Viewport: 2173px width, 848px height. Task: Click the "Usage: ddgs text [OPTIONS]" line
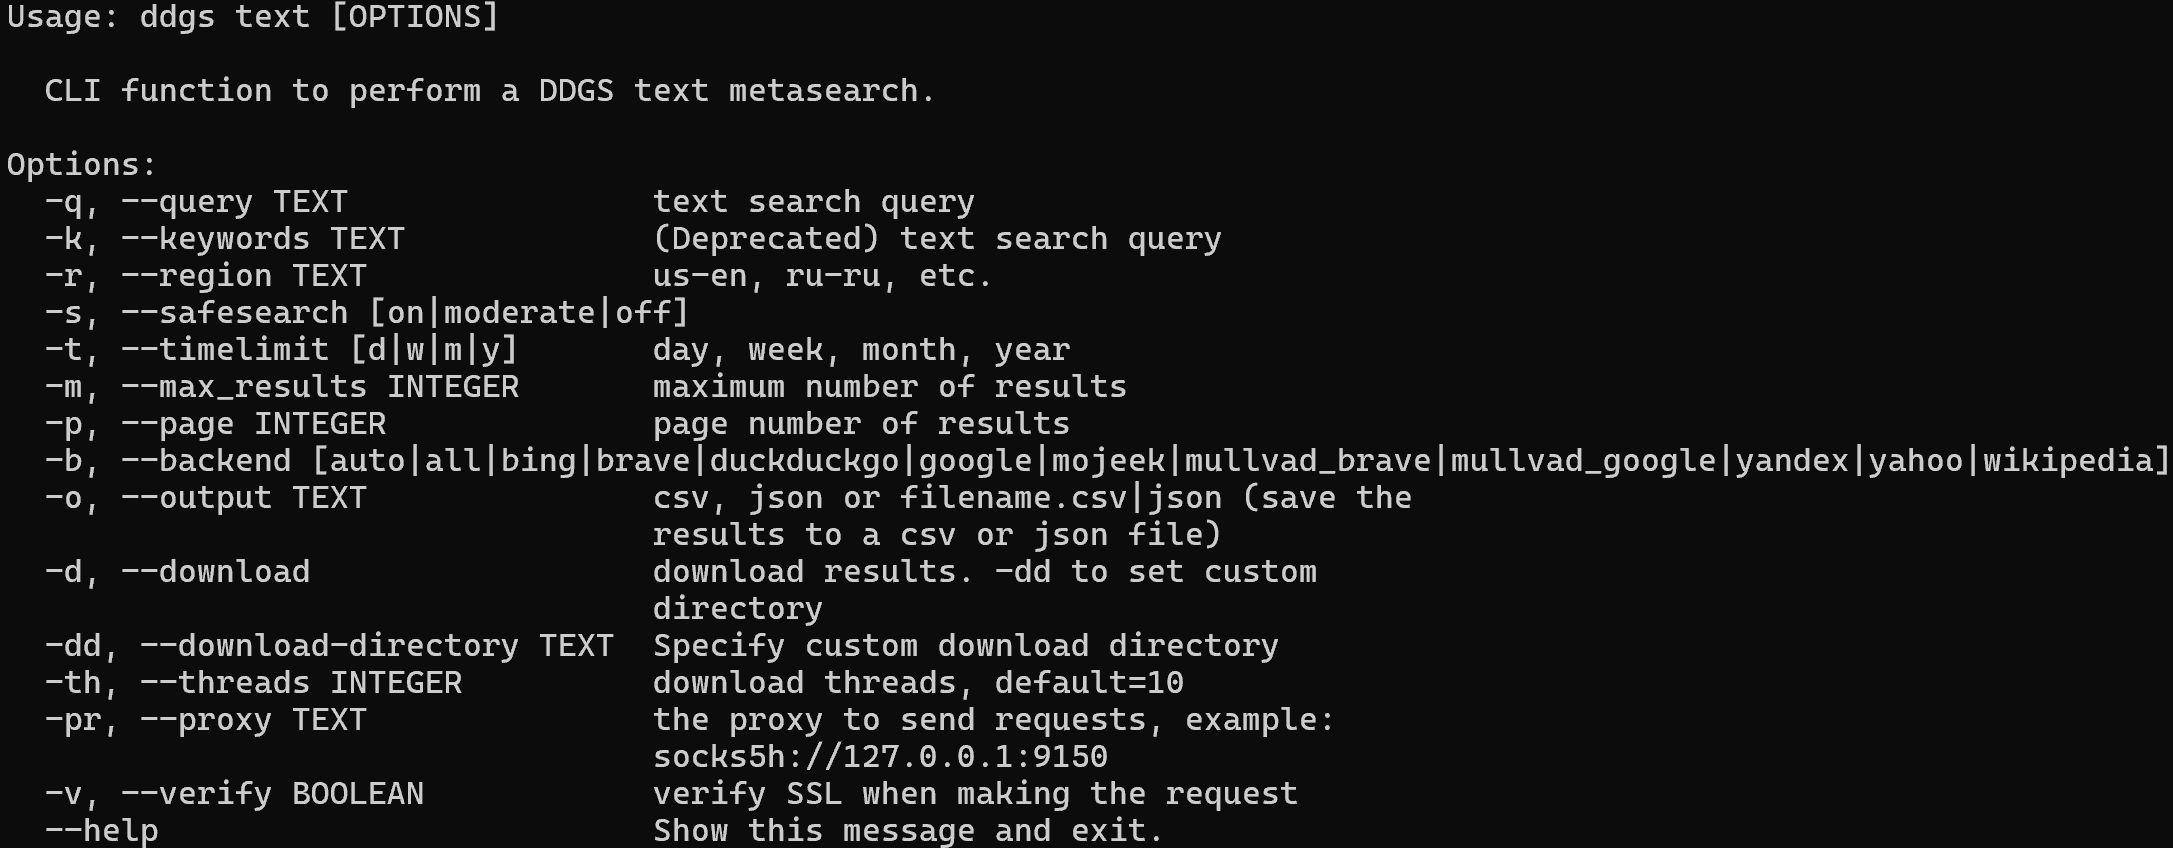tap(253, 17)
